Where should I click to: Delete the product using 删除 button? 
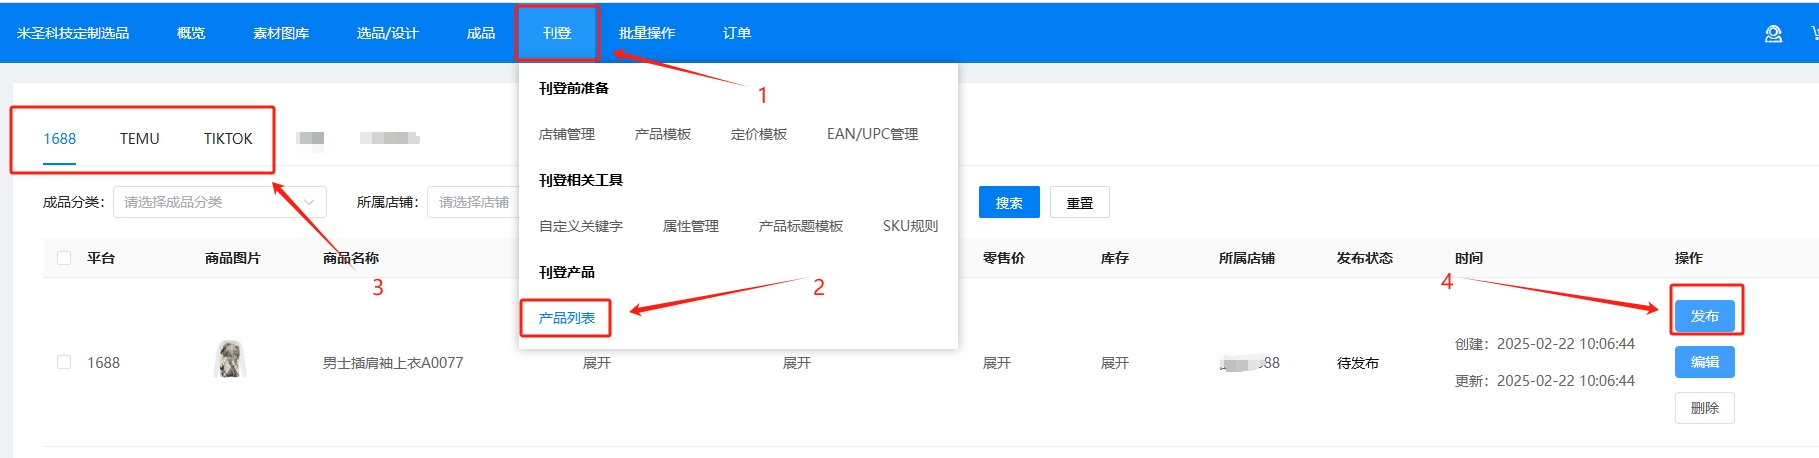pyautogui.click(x=1704, y=408)
